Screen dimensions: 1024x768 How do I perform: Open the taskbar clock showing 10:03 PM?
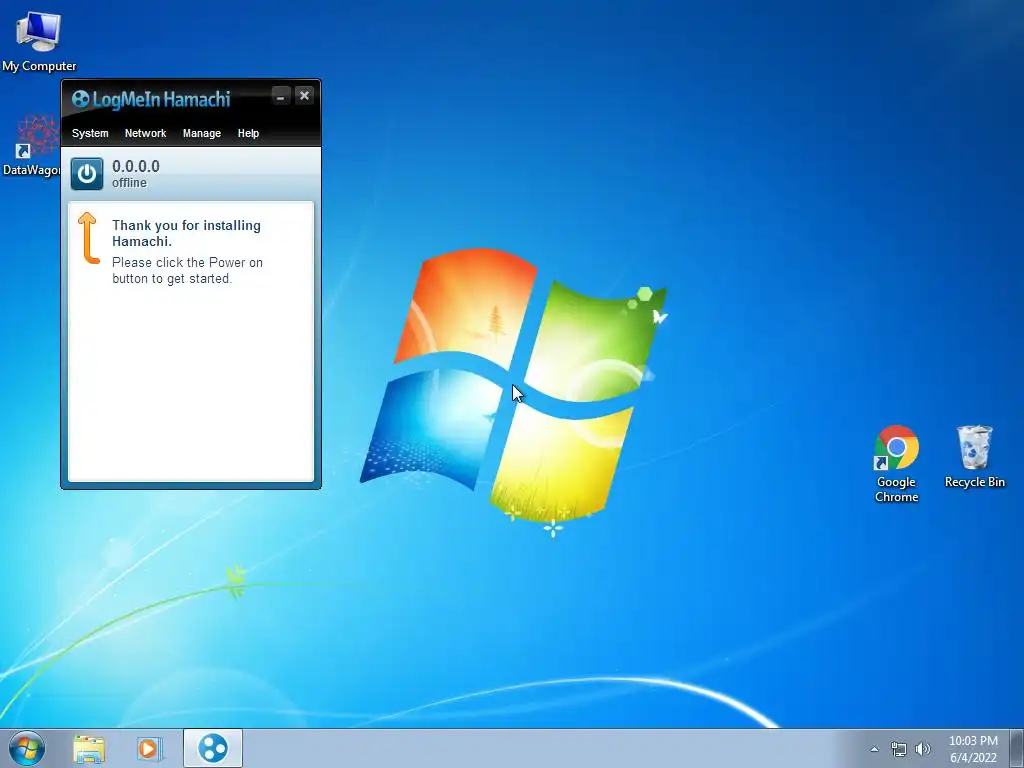click(973, 749)
